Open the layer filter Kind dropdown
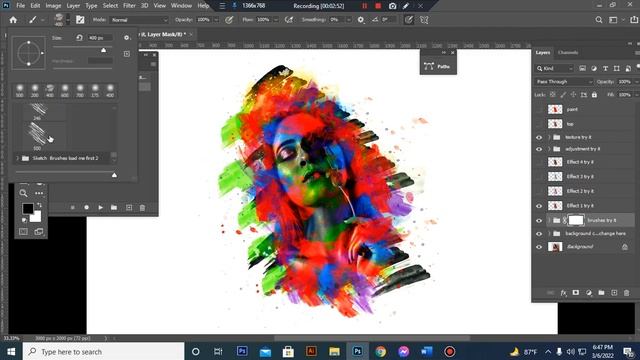The height and width of the screenshot is (360, 640). (555, 69)
